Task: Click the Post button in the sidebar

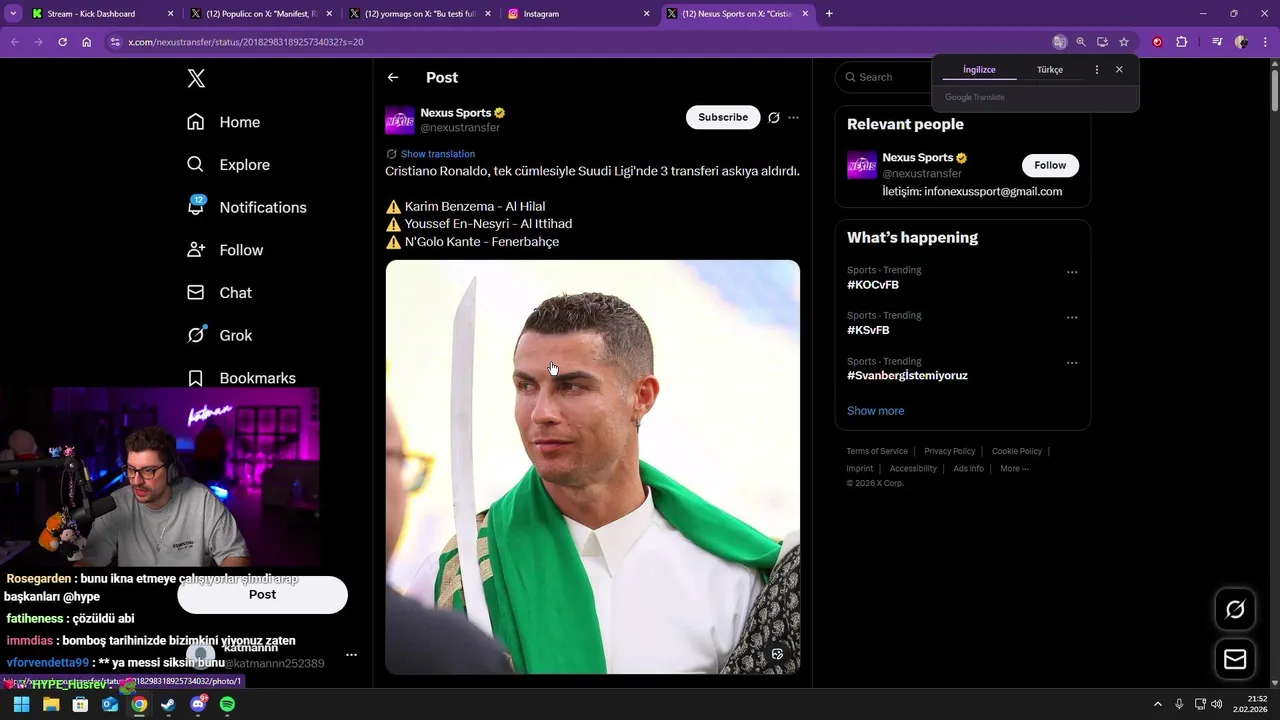Action: pos(262,595)
